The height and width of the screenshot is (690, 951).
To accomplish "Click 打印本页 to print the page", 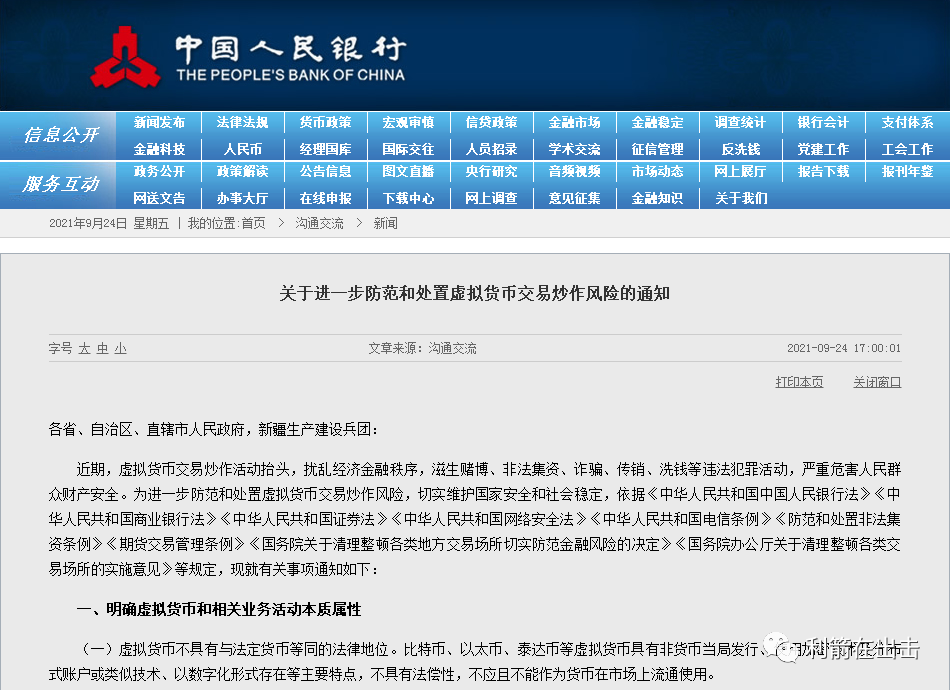I will [x=799, y=382].
